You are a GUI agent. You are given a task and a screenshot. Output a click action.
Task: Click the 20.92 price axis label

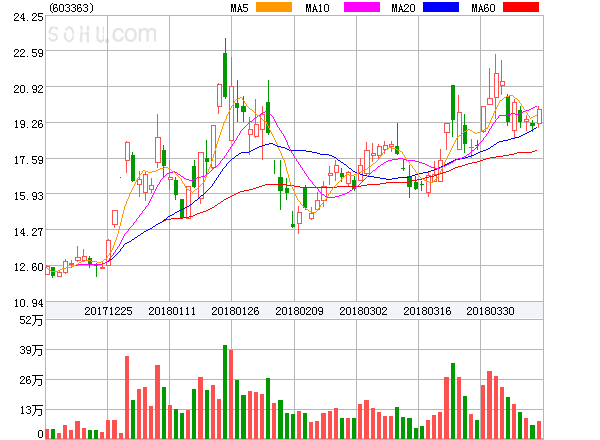coord(28,89)
